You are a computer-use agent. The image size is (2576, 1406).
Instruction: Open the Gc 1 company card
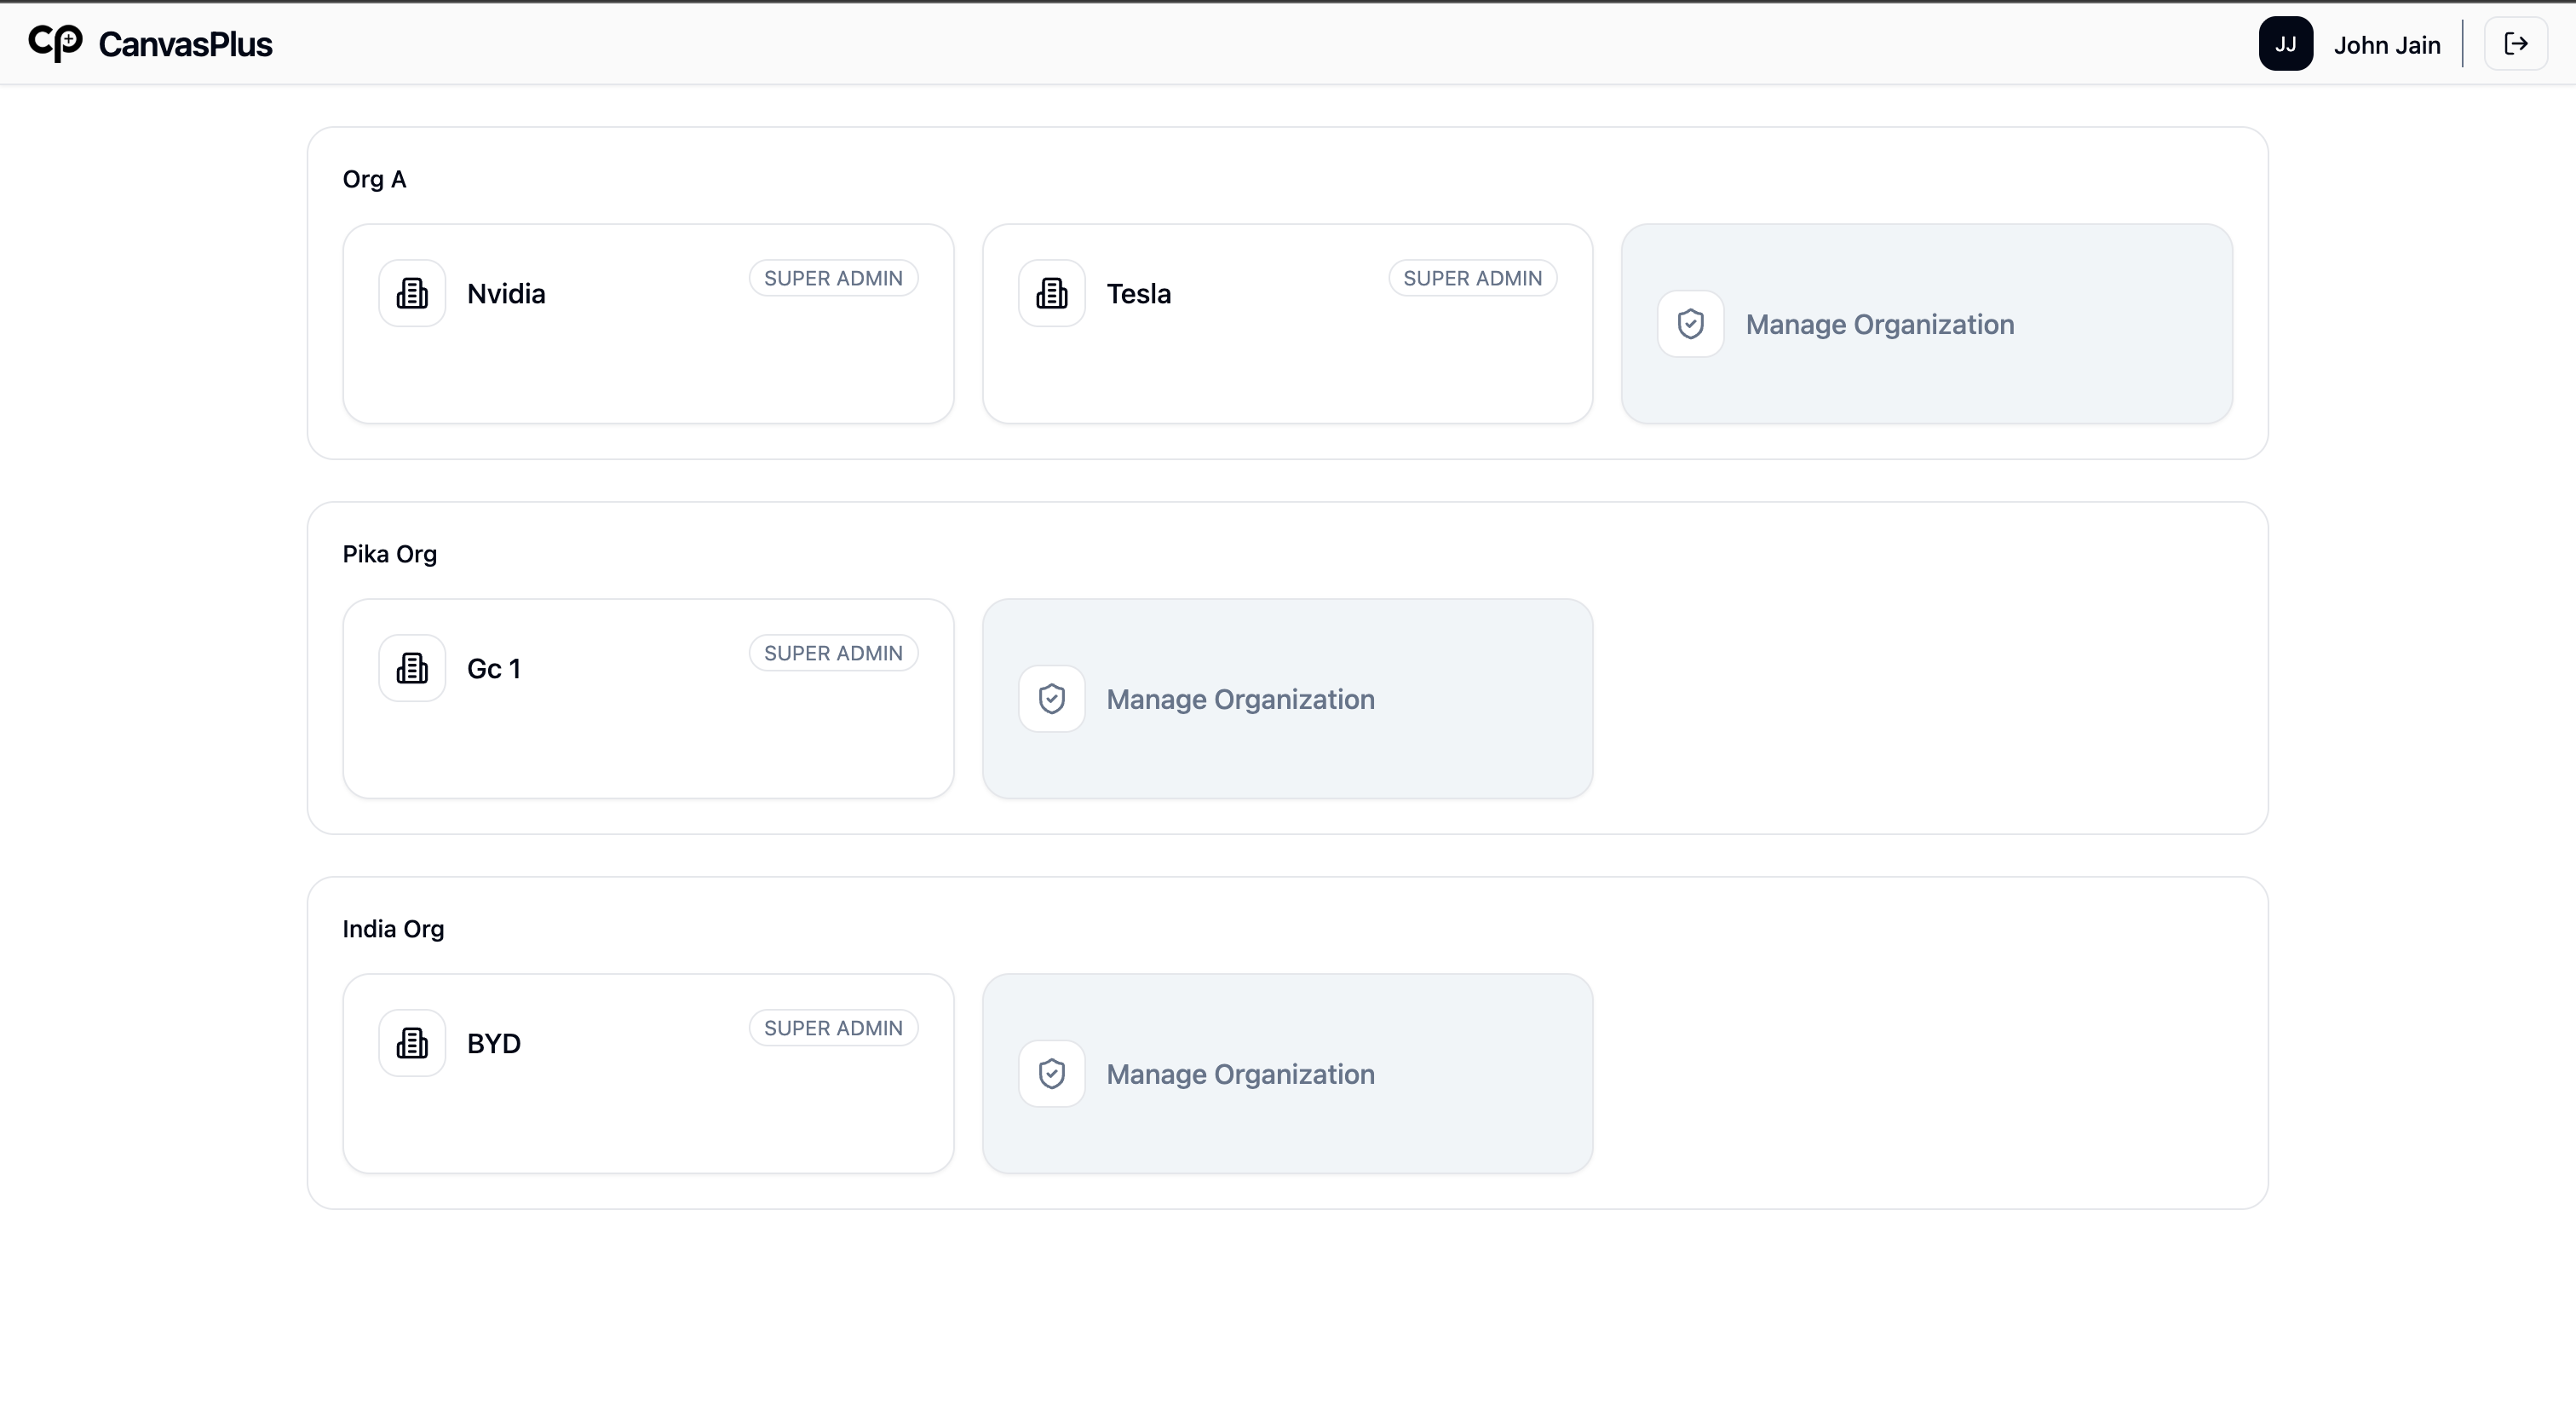[x=648, y=699]
